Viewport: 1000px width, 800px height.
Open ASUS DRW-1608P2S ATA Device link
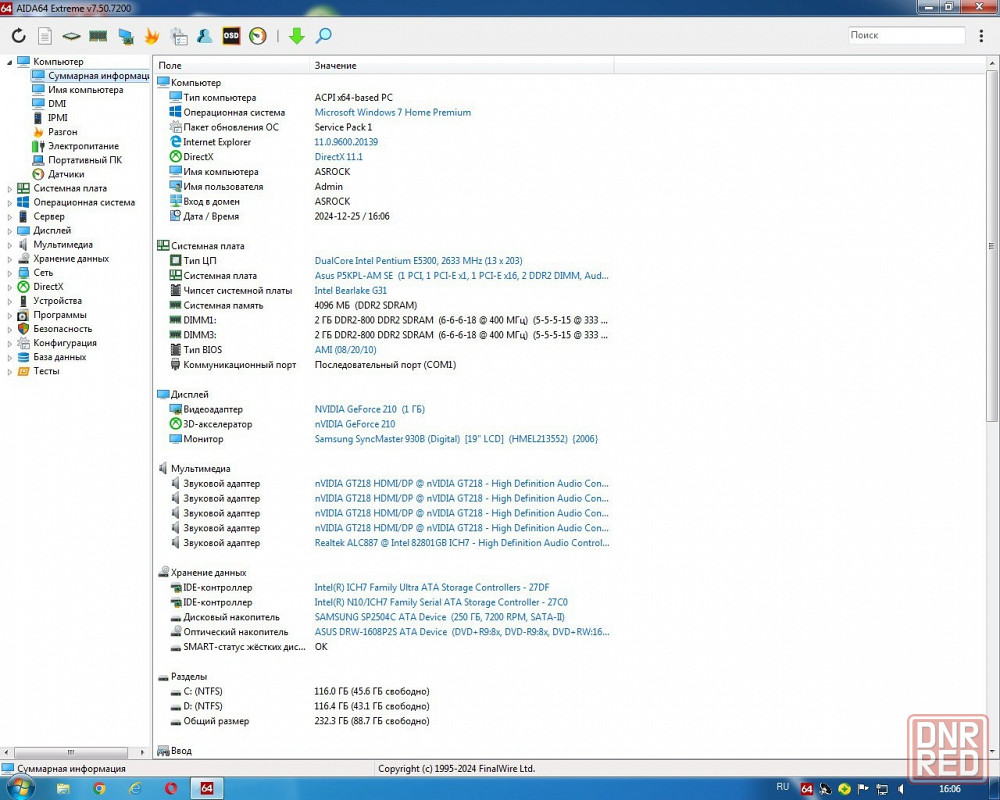[462, 632]
